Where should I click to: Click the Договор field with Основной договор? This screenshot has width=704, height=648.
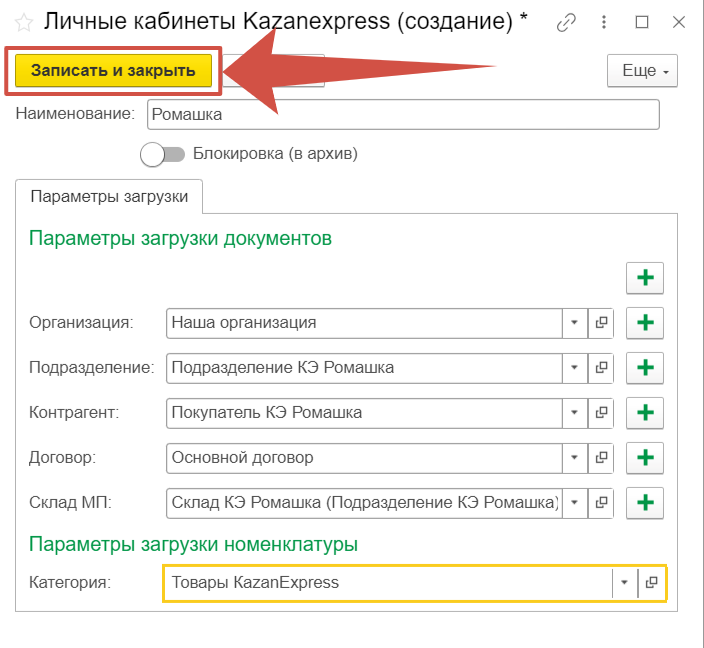364,458
